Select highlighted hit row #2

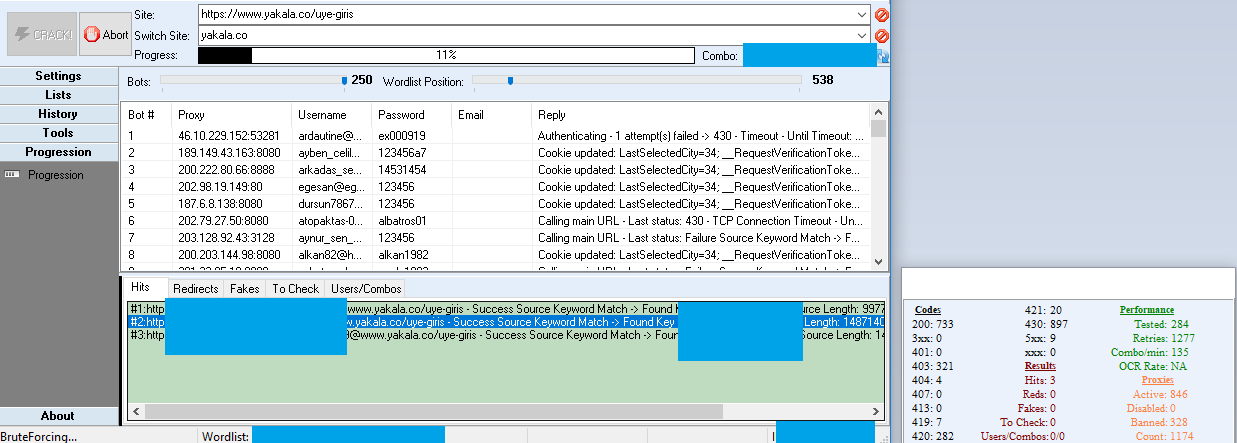[506, 322]
